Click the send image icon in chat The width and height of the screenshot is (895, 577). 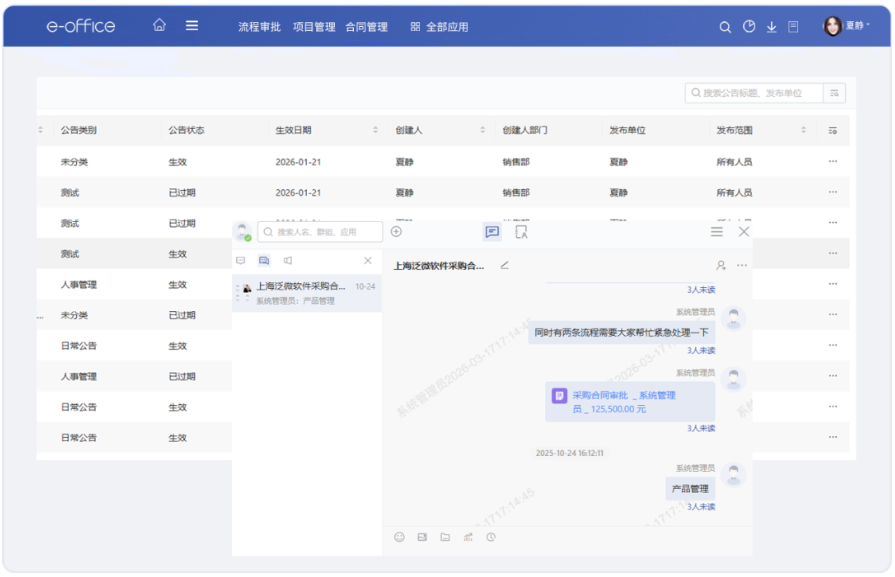[x=422, y=537]
